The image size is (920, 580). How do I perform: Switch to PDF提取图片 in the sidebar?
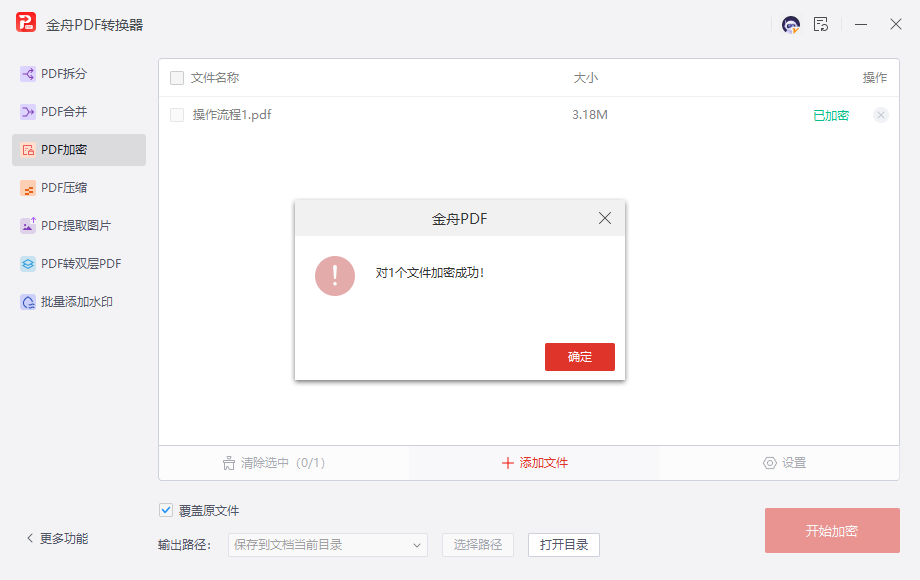point(79,226)
